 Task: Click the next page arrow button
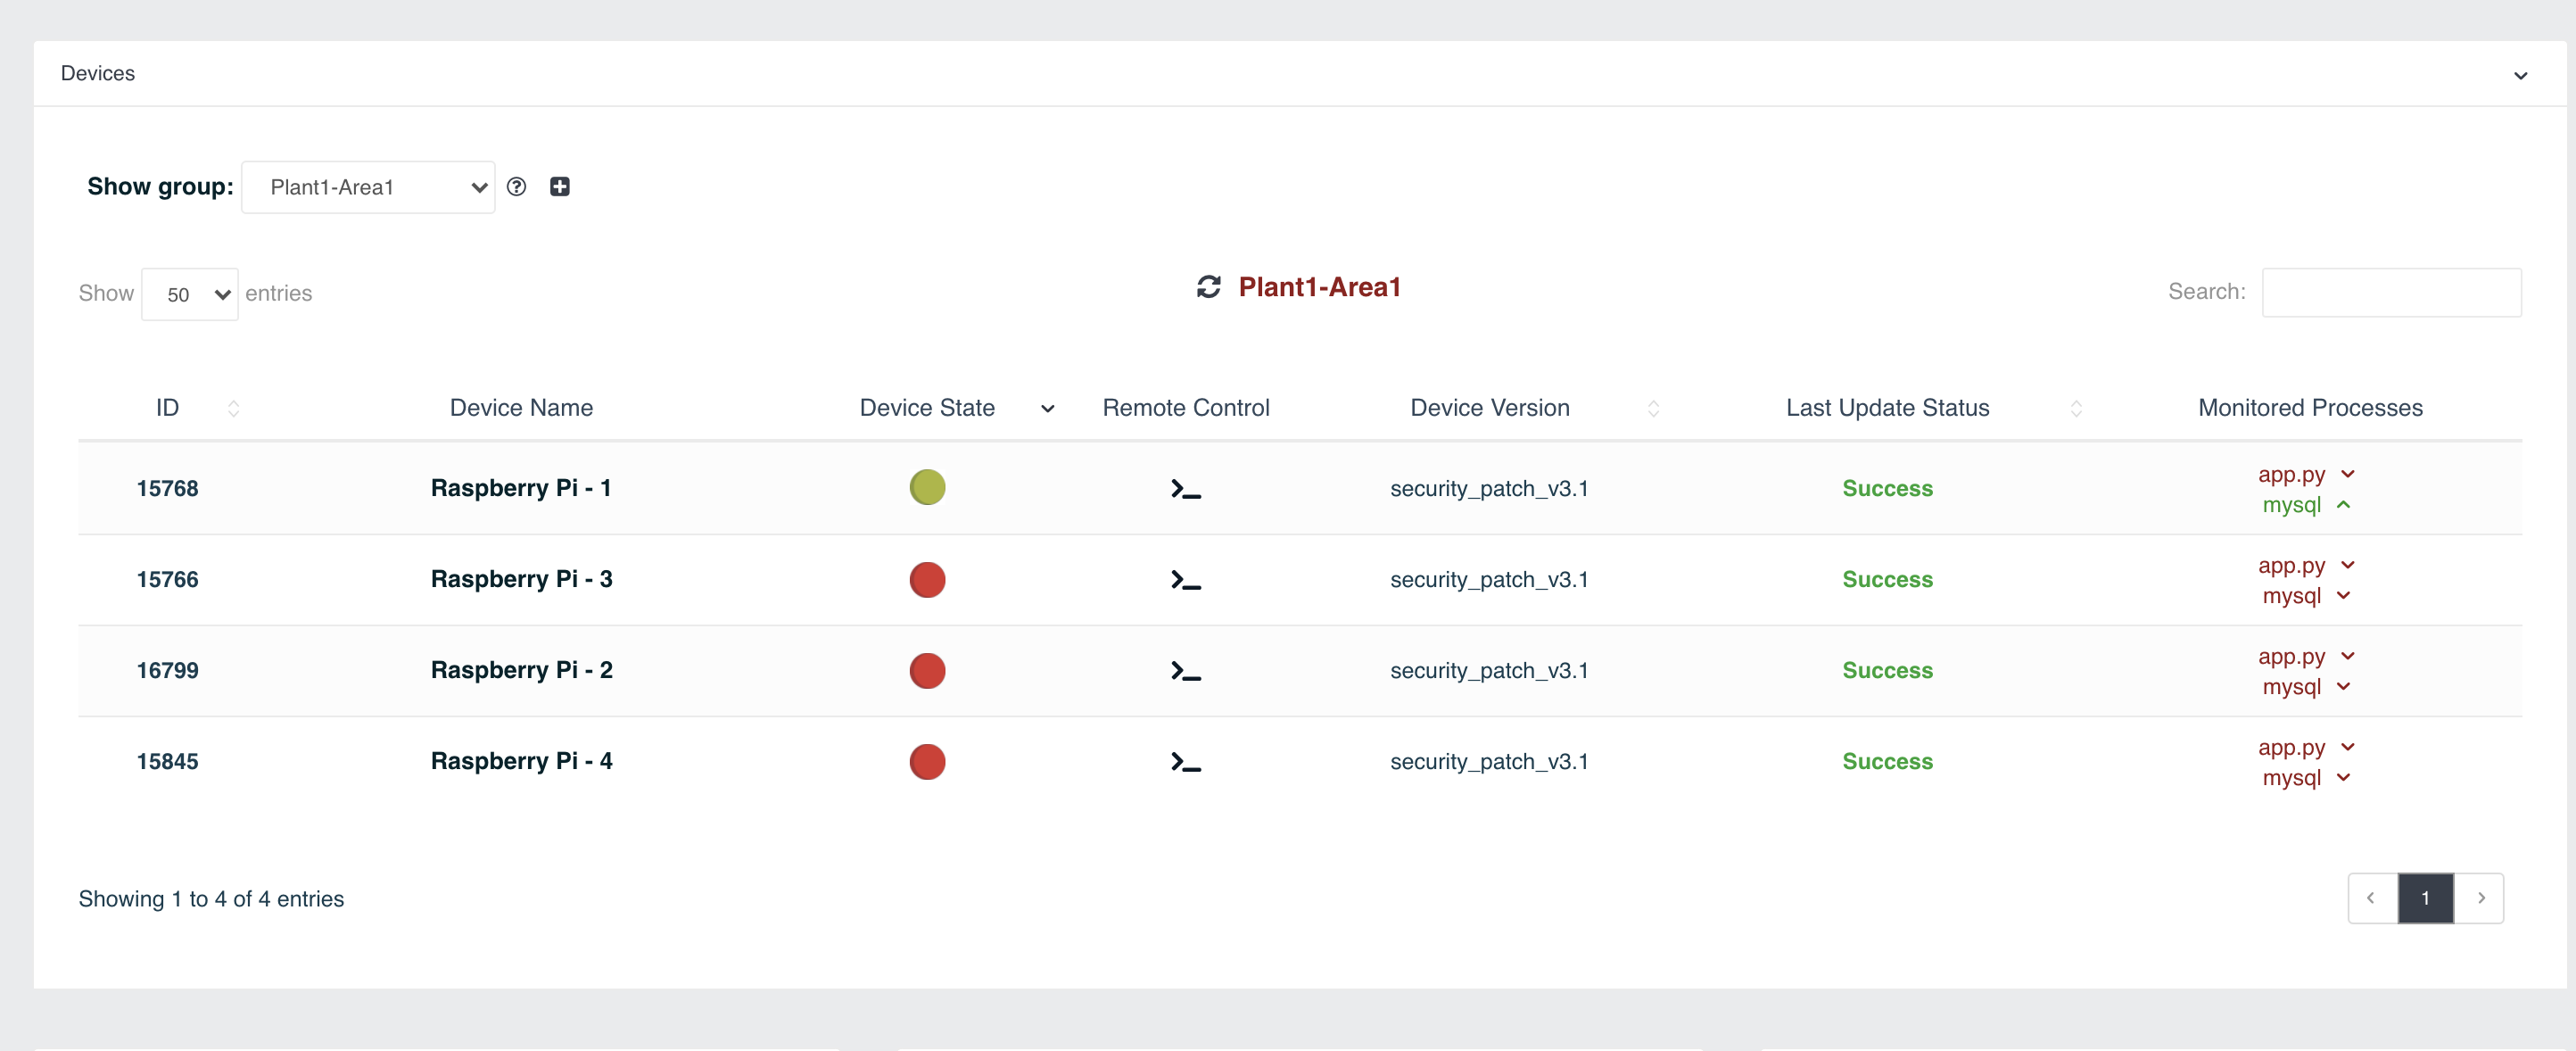pos(2480,898)
